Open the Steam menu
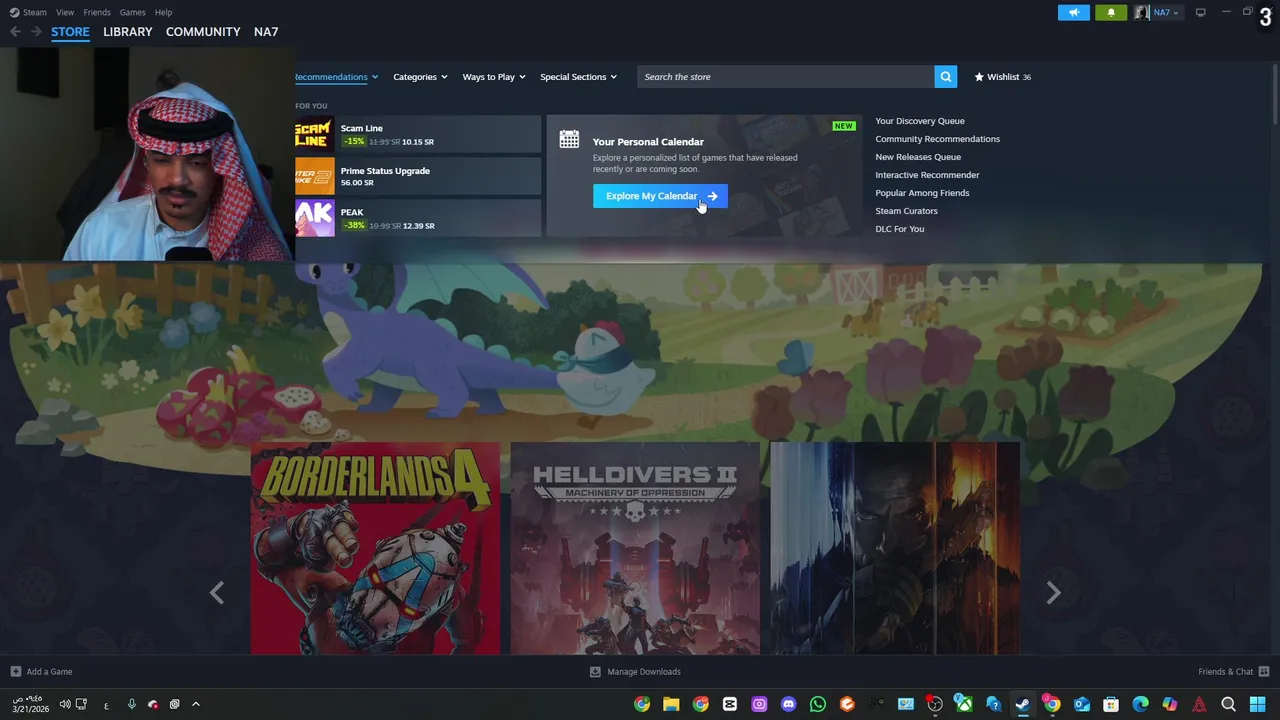Viewport: 1280px width, 720px height. 29,12
